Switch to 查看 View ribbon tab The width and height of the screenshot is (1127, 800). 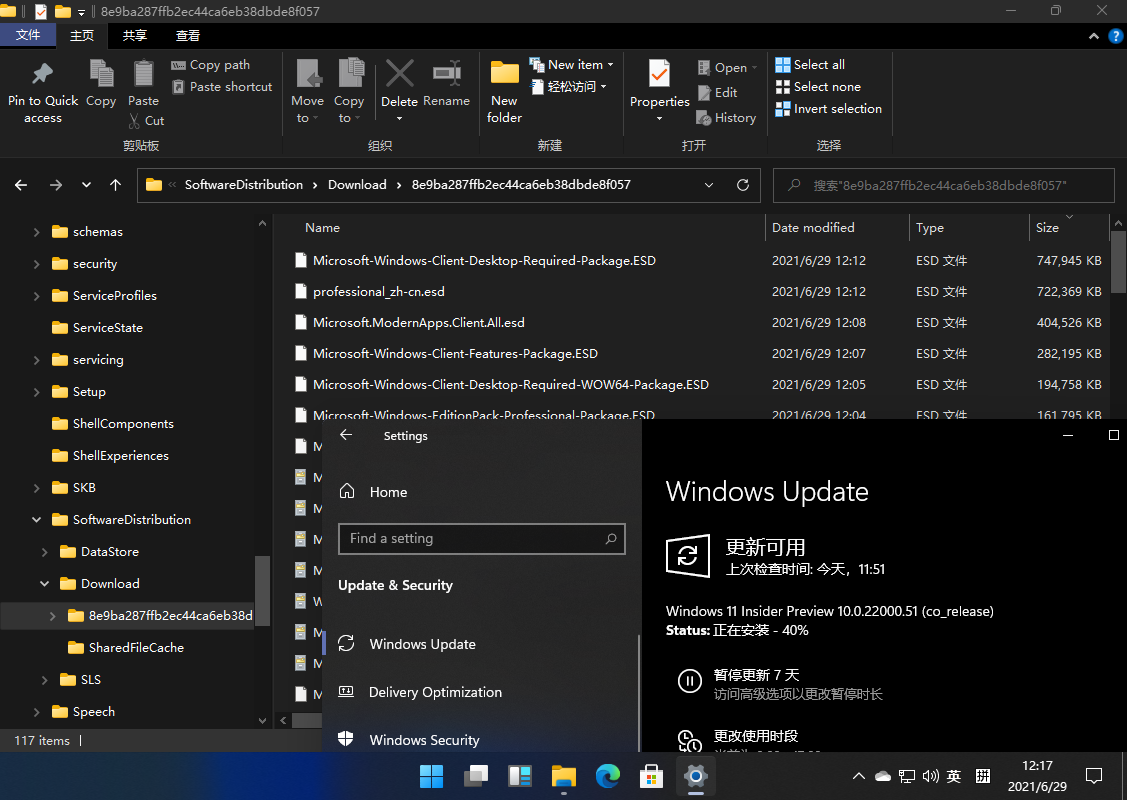[188, 35]
